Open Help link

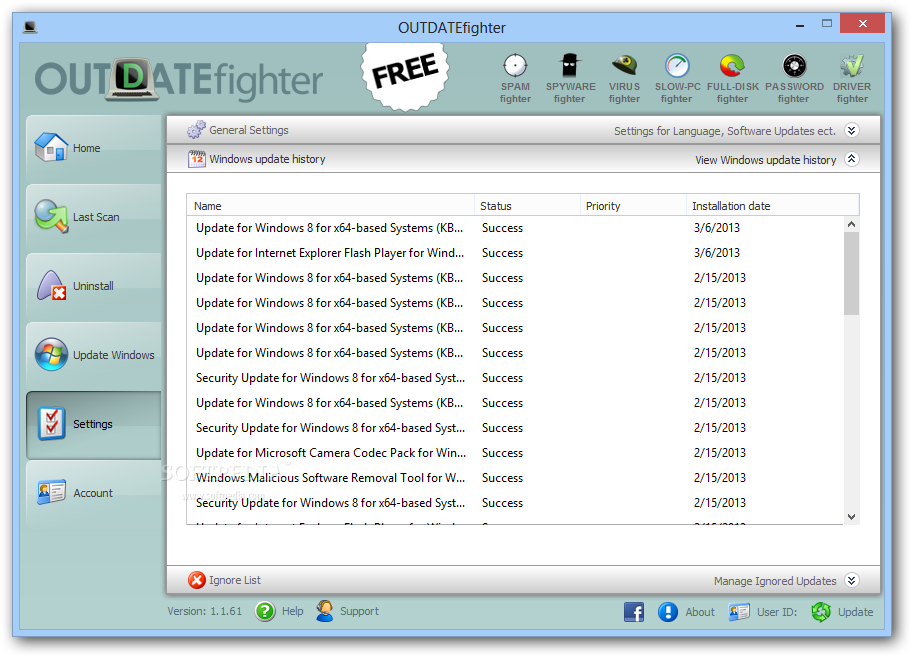click(293, 611)
